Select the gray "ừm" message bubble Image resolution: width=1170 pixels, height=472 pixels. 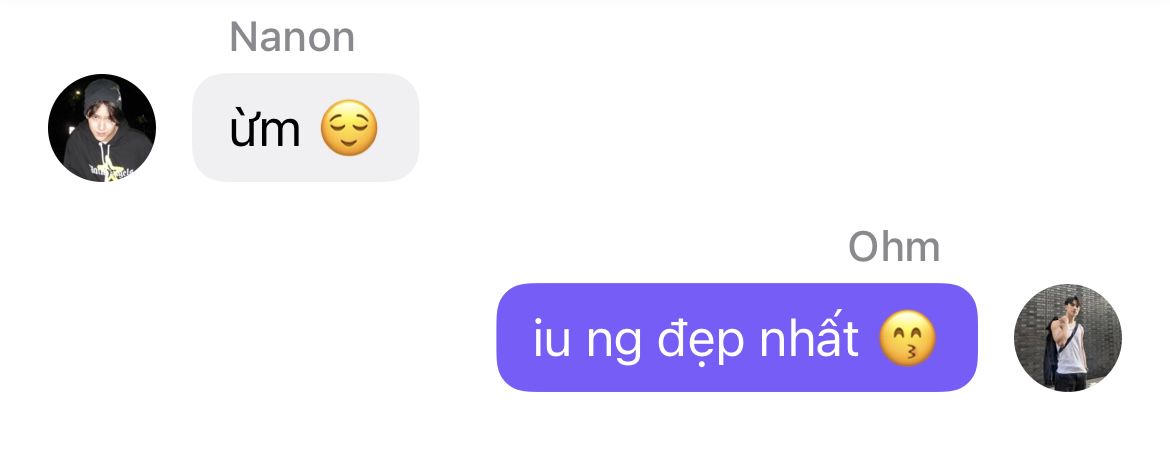306,128
